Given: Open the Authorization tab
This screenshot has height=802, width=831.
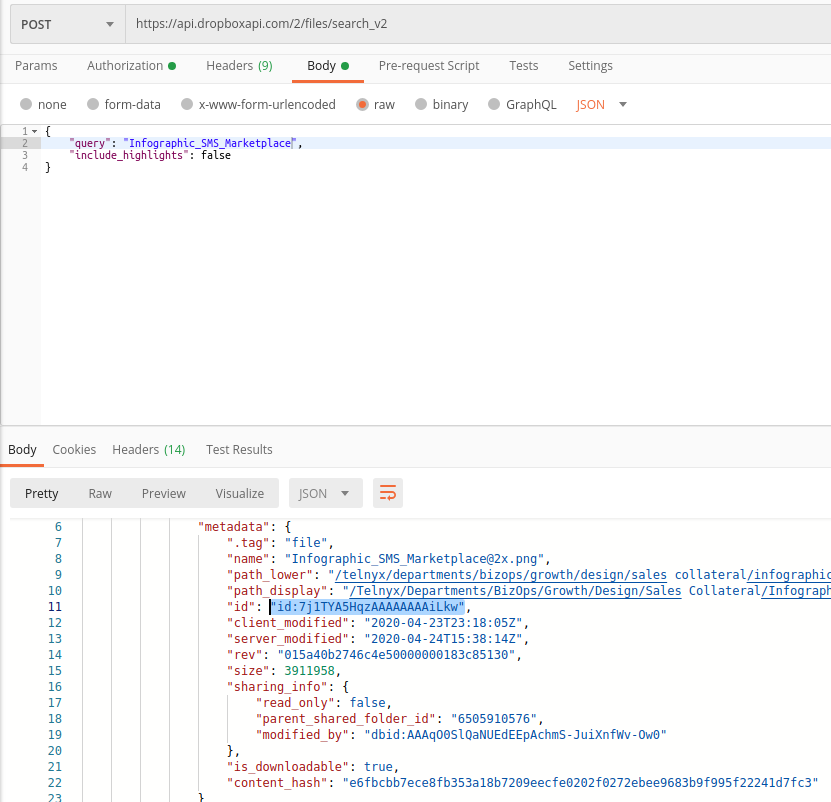Looking at the screenshot, I should coord(131,66).
